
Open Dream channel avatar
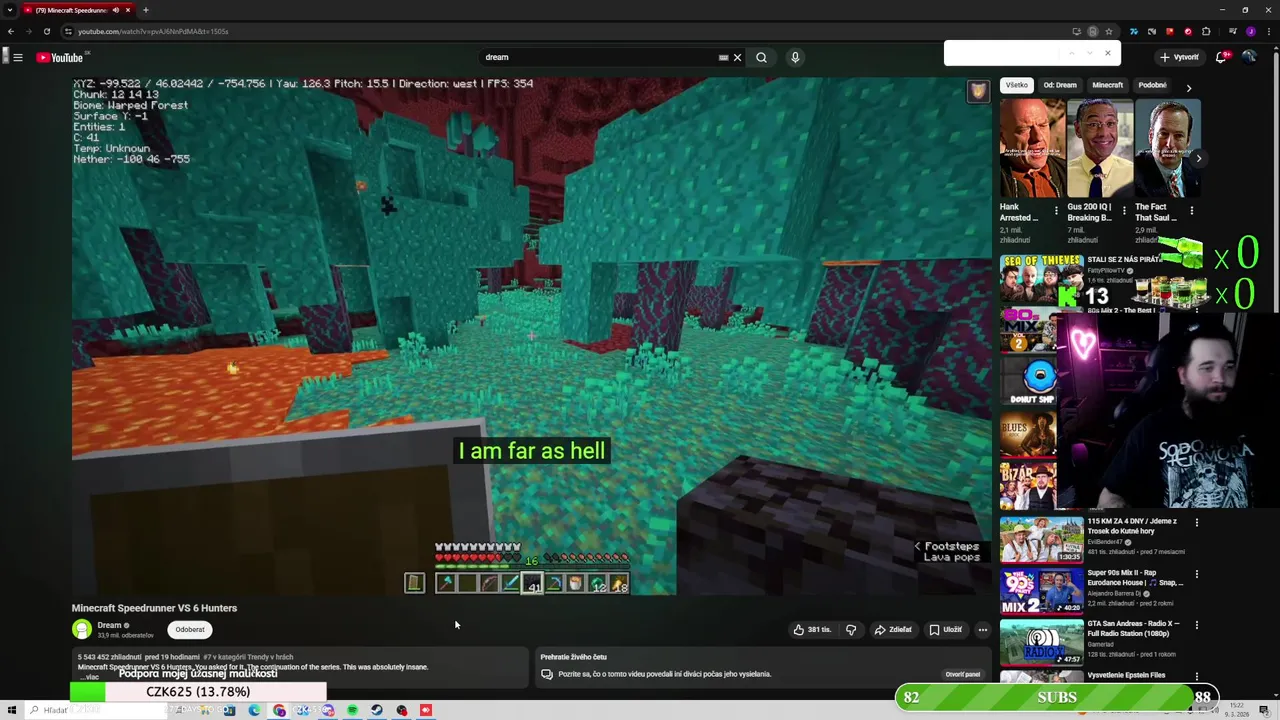point(81,629)
